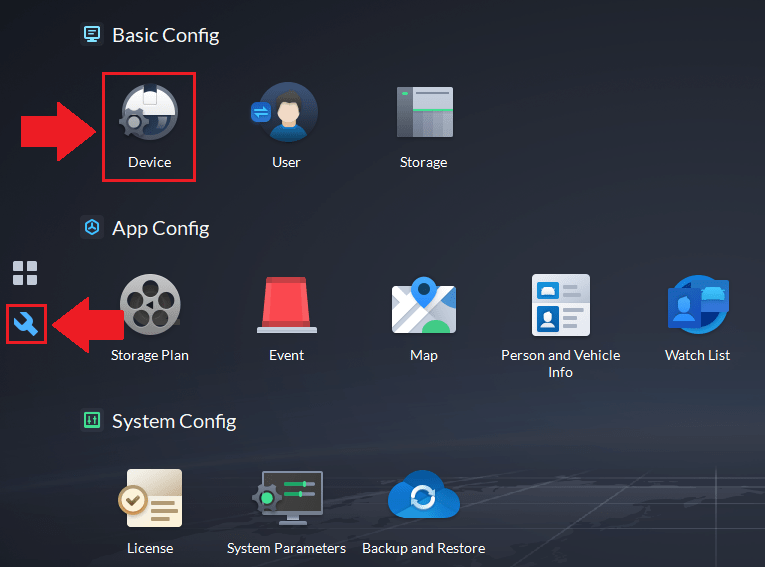765x567 pixels.
Task: Open the Map icon
Action: 424,304
